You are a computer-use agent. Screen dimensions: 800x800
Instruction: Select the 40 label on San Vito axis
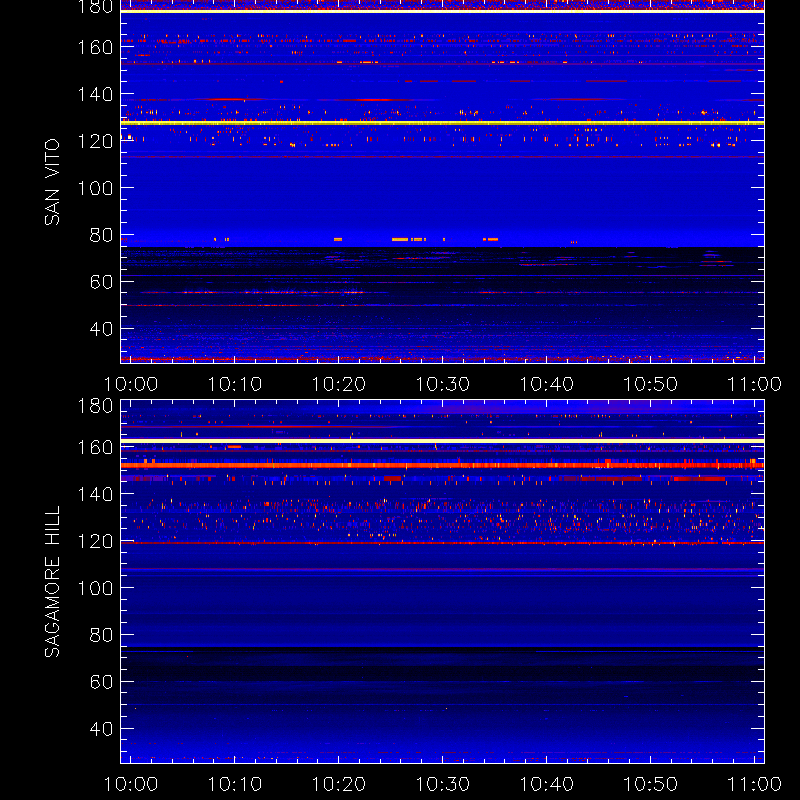[x=101, y=329]
